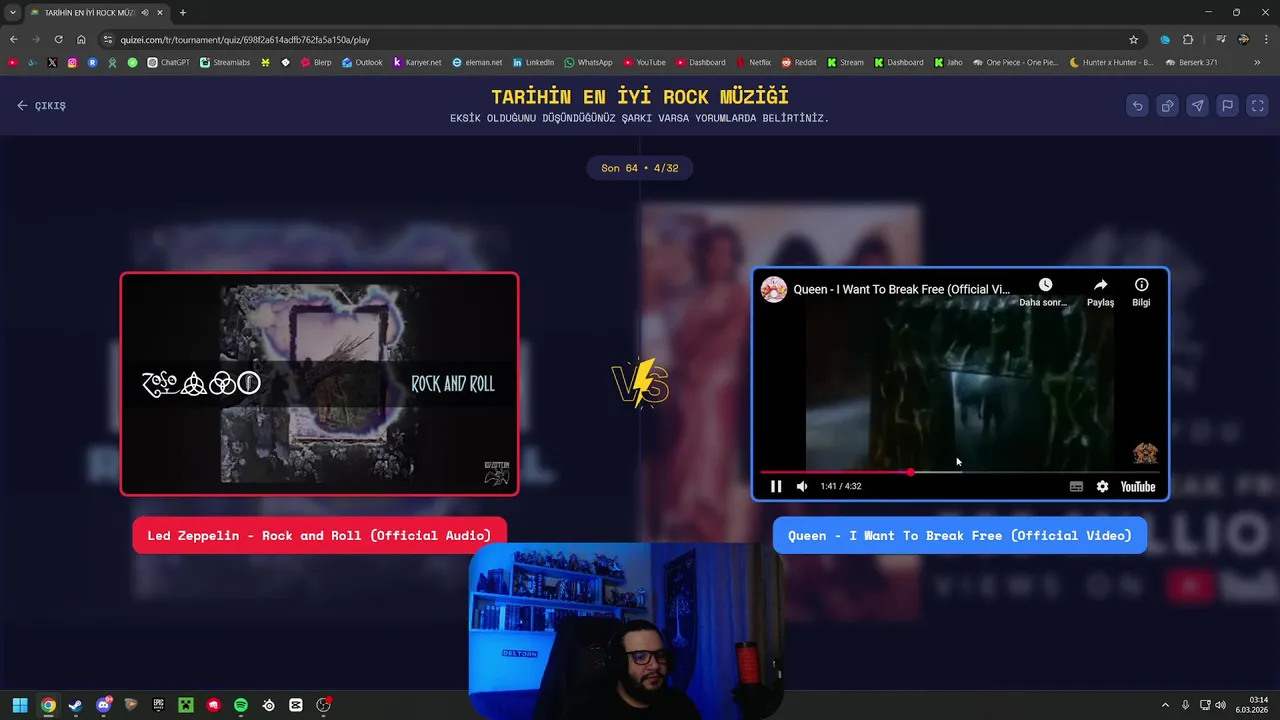
Task: Open the eleman.net bookmark
Action: (477, 62)
